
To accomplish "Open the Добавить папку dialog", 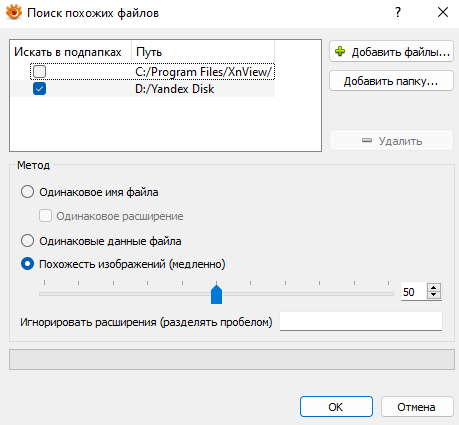I will [391, 81].
